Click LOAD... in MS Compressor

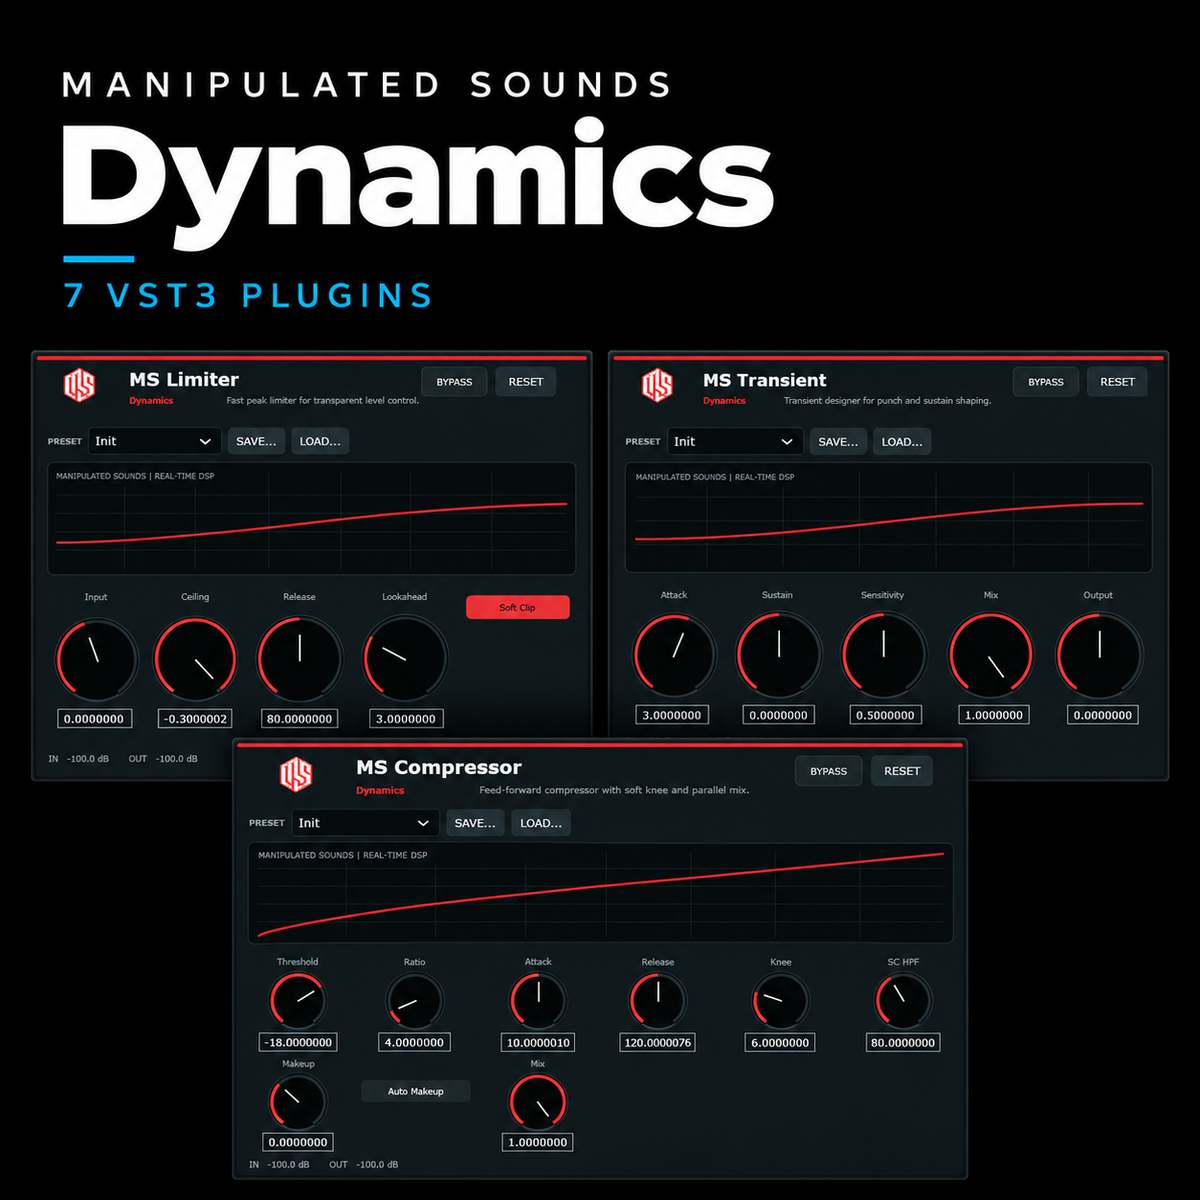pos(541,823)
